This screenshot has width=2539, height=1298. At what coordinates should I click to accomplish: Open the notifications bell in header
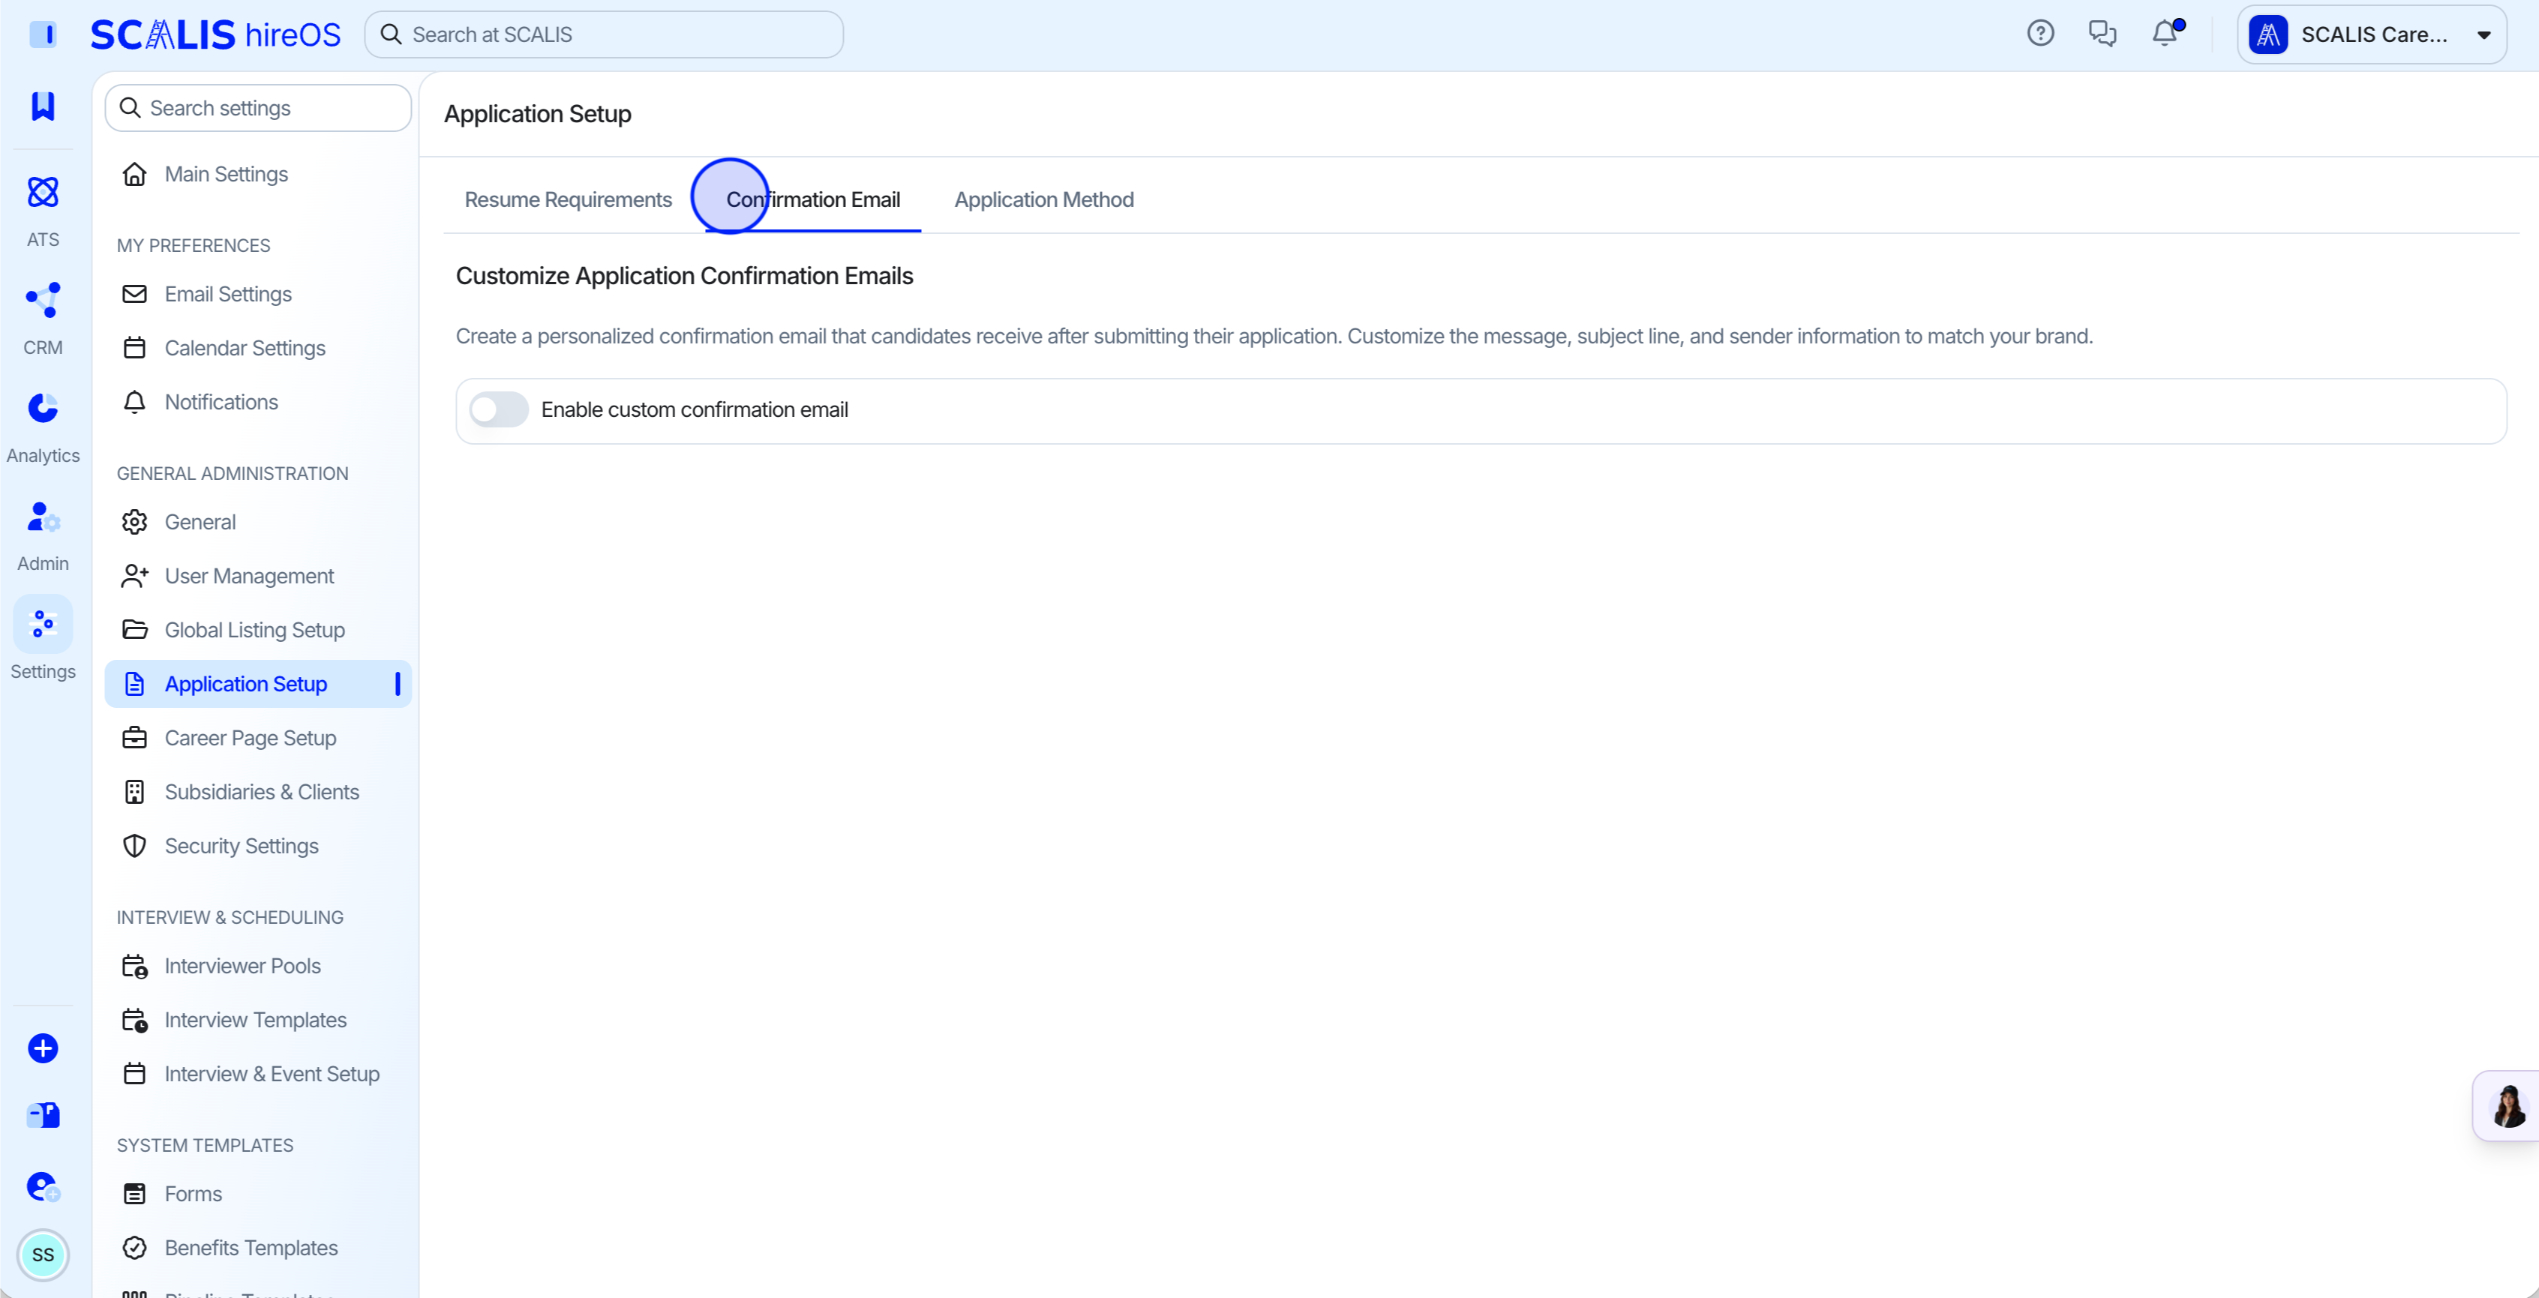pos(2165,34)
